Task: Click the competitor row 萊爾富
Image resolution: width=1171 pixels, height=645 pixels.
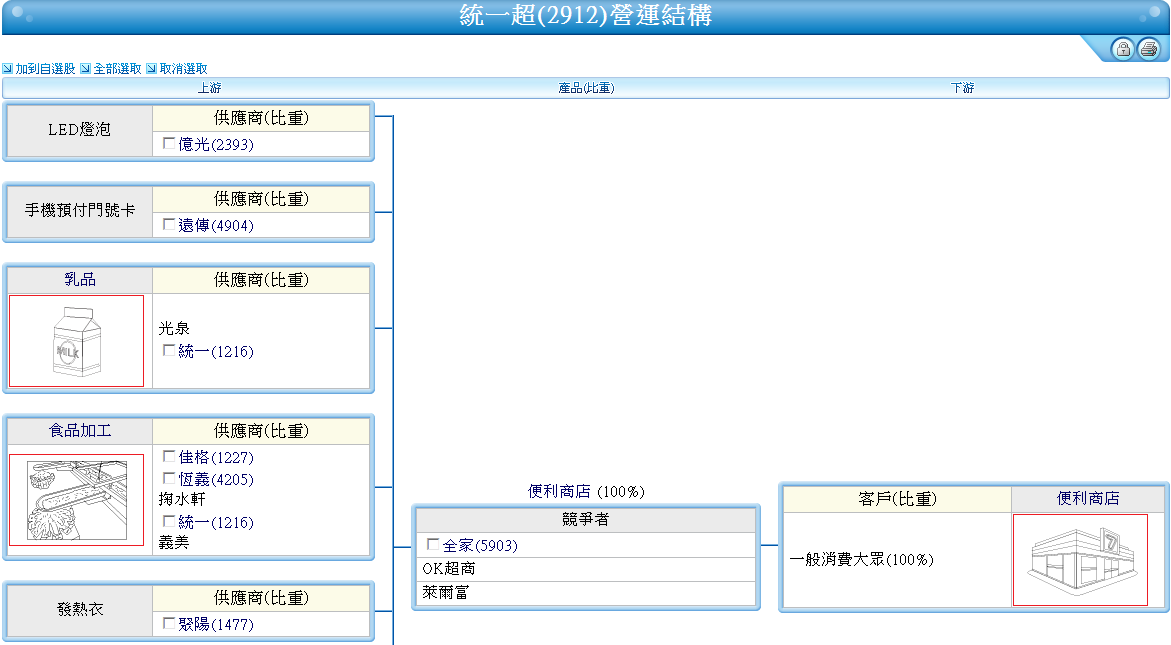Action: (x=586, y=593)
